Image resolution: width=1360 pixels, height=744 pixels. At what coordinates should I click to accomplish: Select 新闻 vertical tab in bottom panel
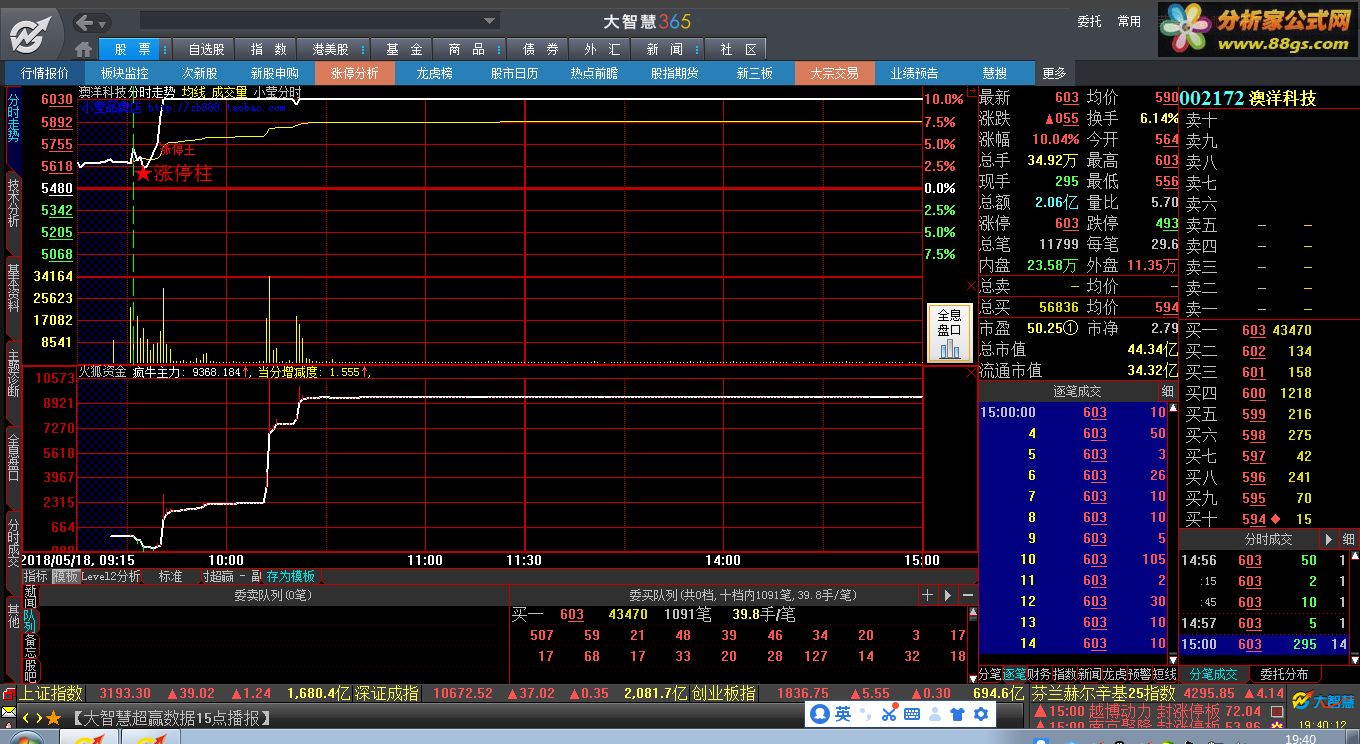click(29, 597)
